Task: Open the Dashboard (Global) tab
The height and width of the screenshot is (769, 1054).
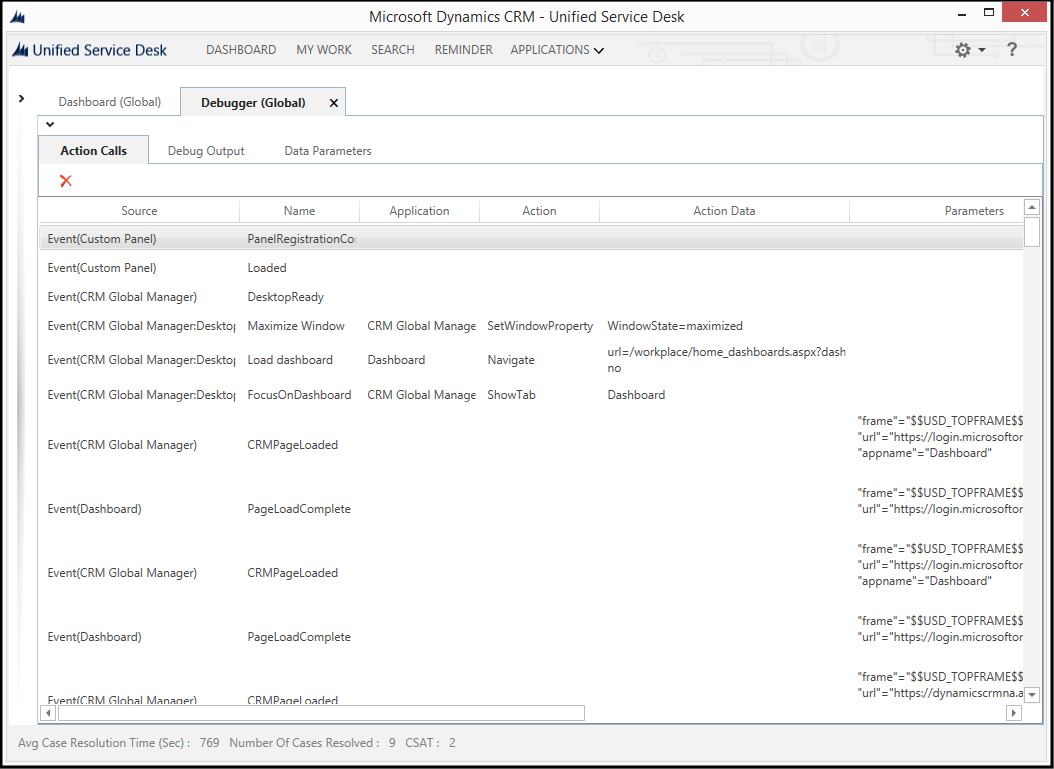Action: 110,101
